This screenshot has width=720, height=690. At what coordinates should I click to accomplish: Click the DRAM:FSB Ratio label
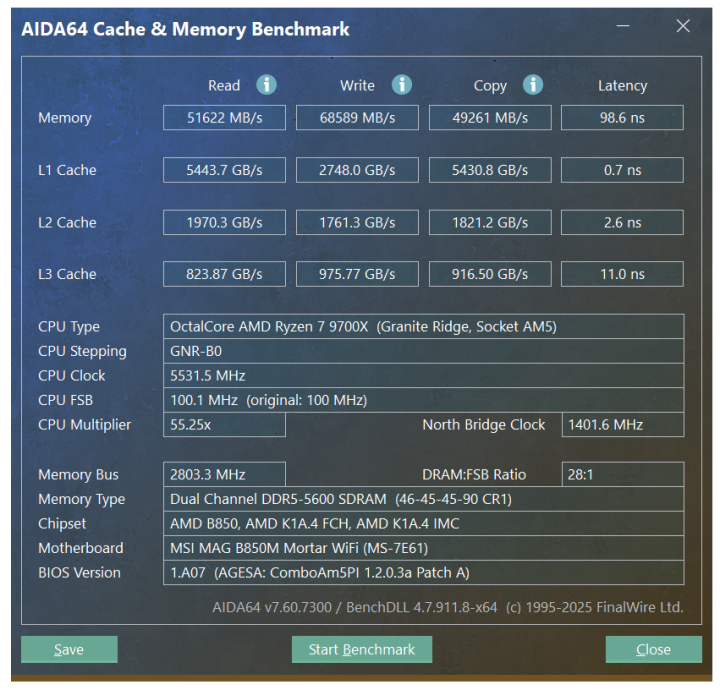(474, 474)
